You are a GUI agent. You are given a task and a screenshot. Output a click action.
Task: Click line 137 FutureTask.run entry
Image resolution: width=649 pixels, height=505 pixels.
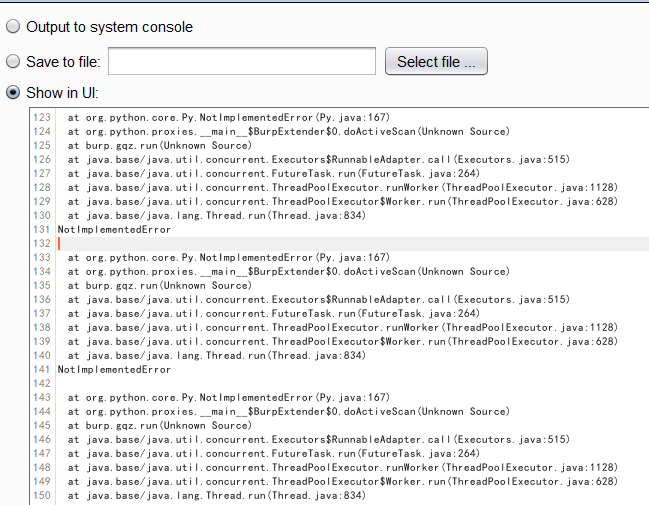274,313
